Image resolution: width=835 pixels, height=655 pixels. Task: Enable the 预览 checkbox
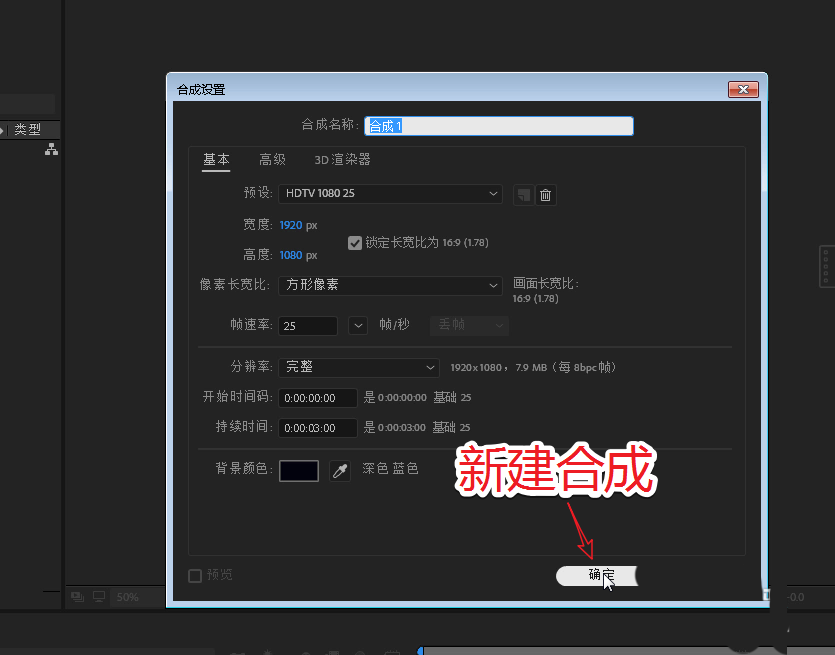(195, 574)
